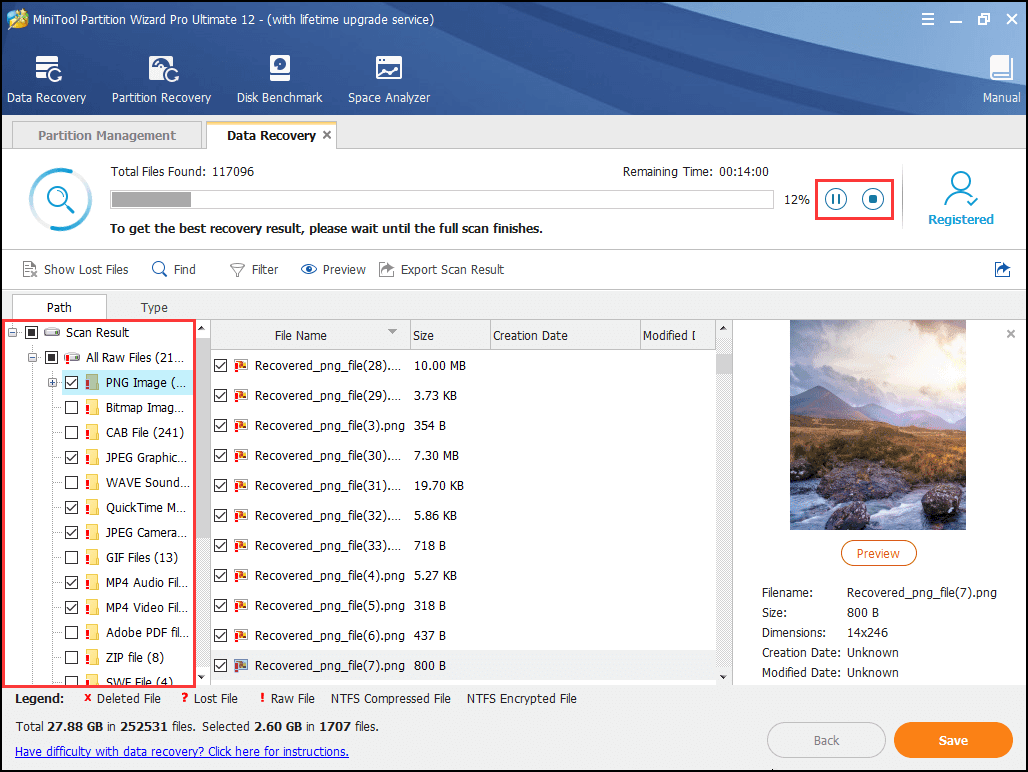
Task: Uncheck the MP4 Video File checkbox
Action: click(x=71, y=608)
